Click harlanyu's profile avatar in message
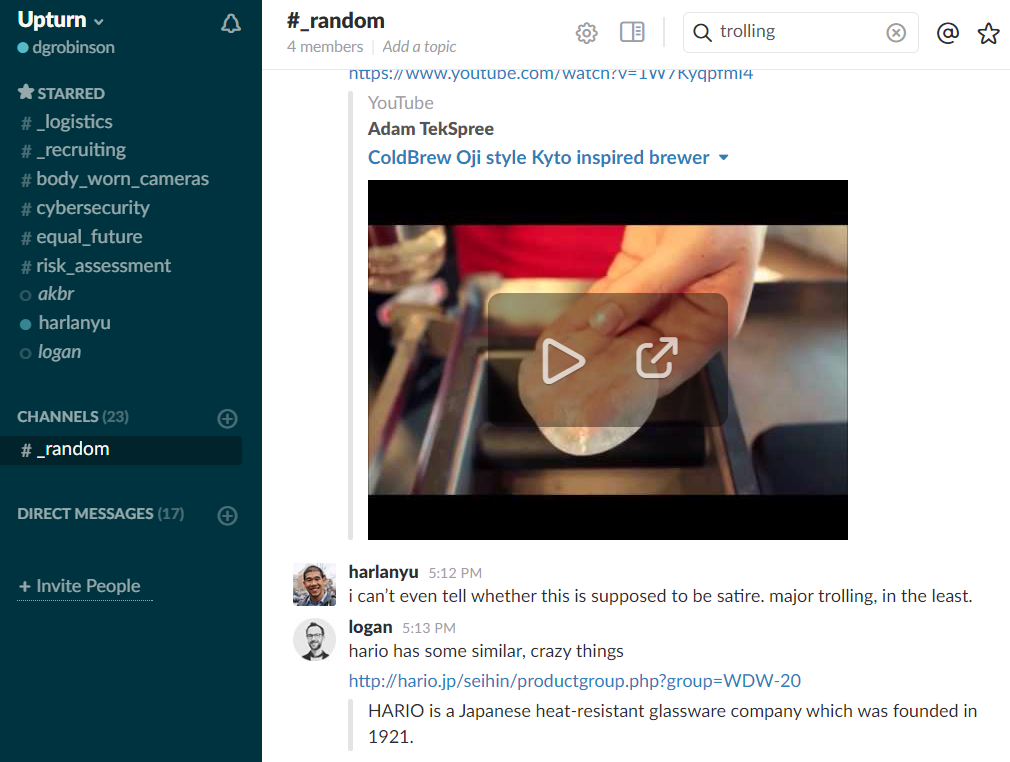Image resolution: width=1010 pixels, height=762 pixels. (314, 584)
